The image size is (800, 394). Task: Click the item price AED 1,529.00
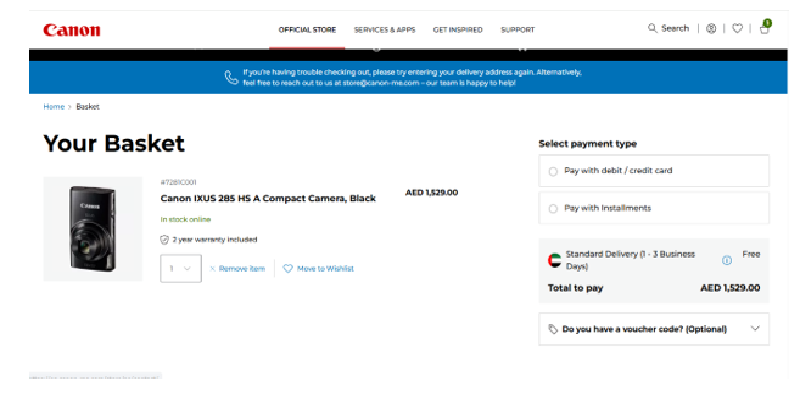[432, 192]
